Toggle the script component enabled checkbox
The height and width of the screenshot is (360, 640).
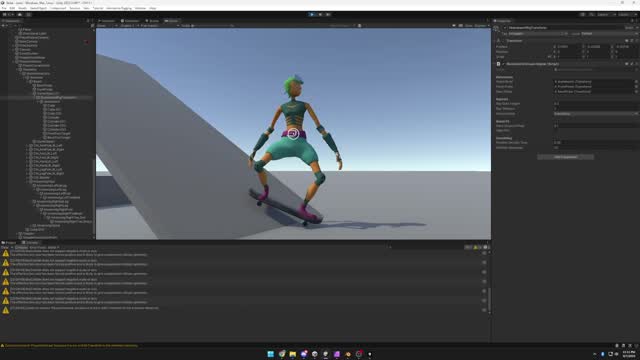click(503, 64)
